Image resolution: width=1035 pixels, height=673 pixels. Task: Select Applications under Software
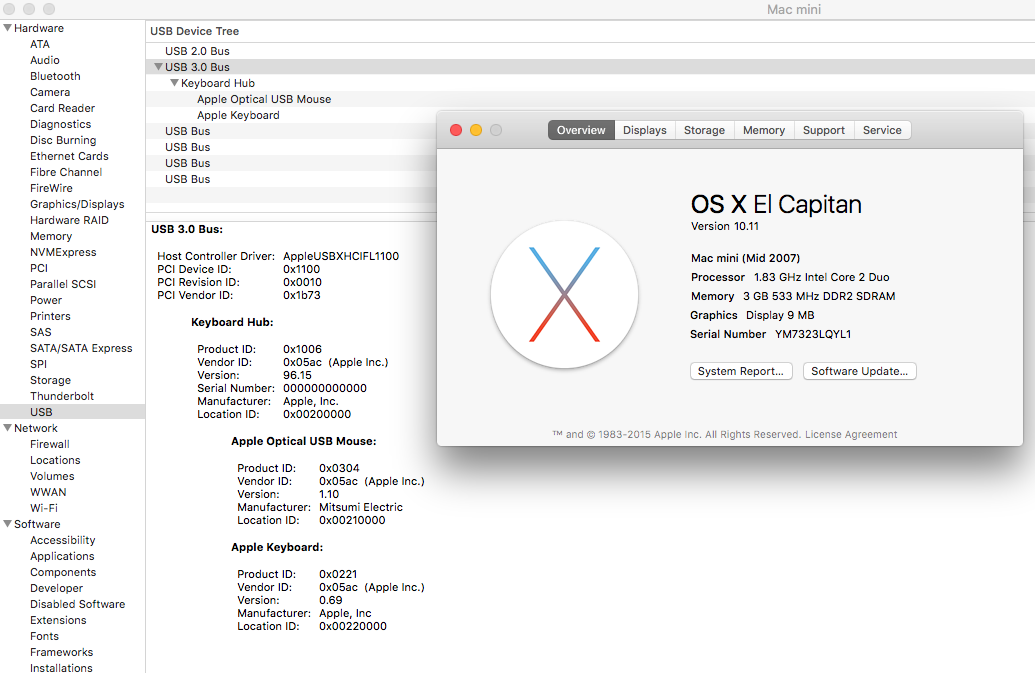62,556
